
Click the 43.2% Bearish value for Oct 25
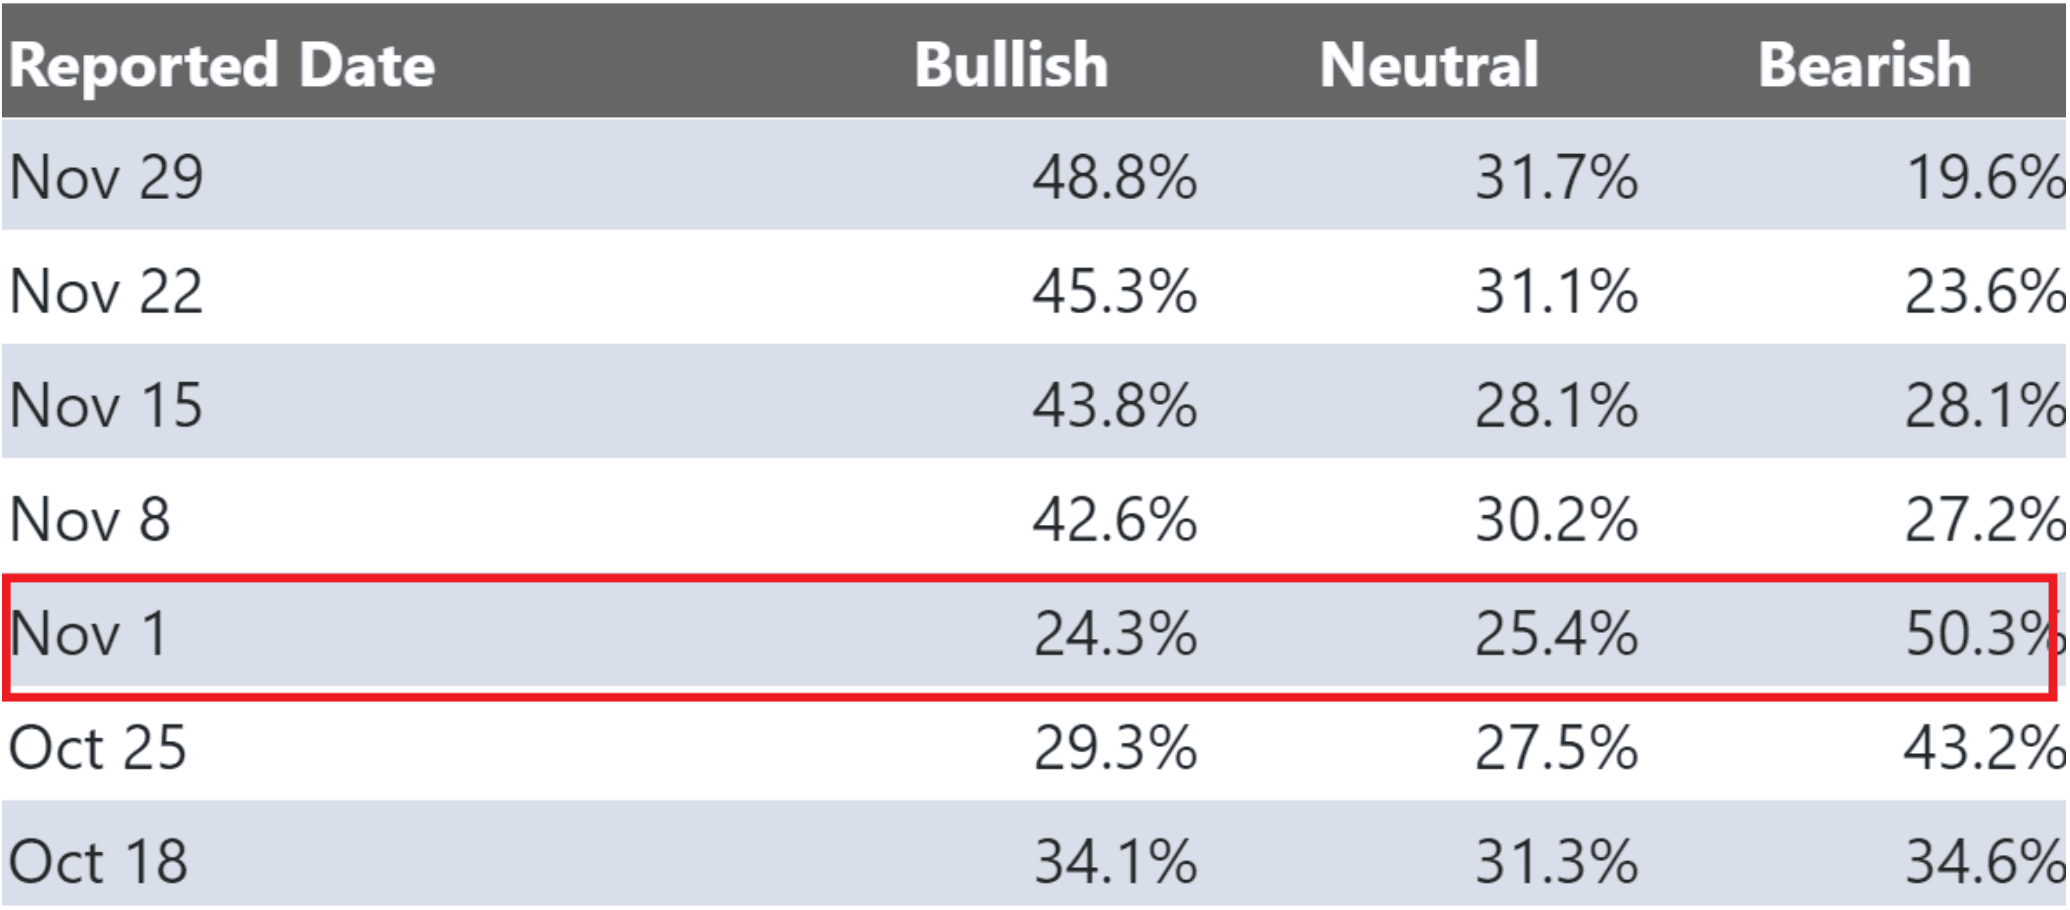tap(1984, 748)
